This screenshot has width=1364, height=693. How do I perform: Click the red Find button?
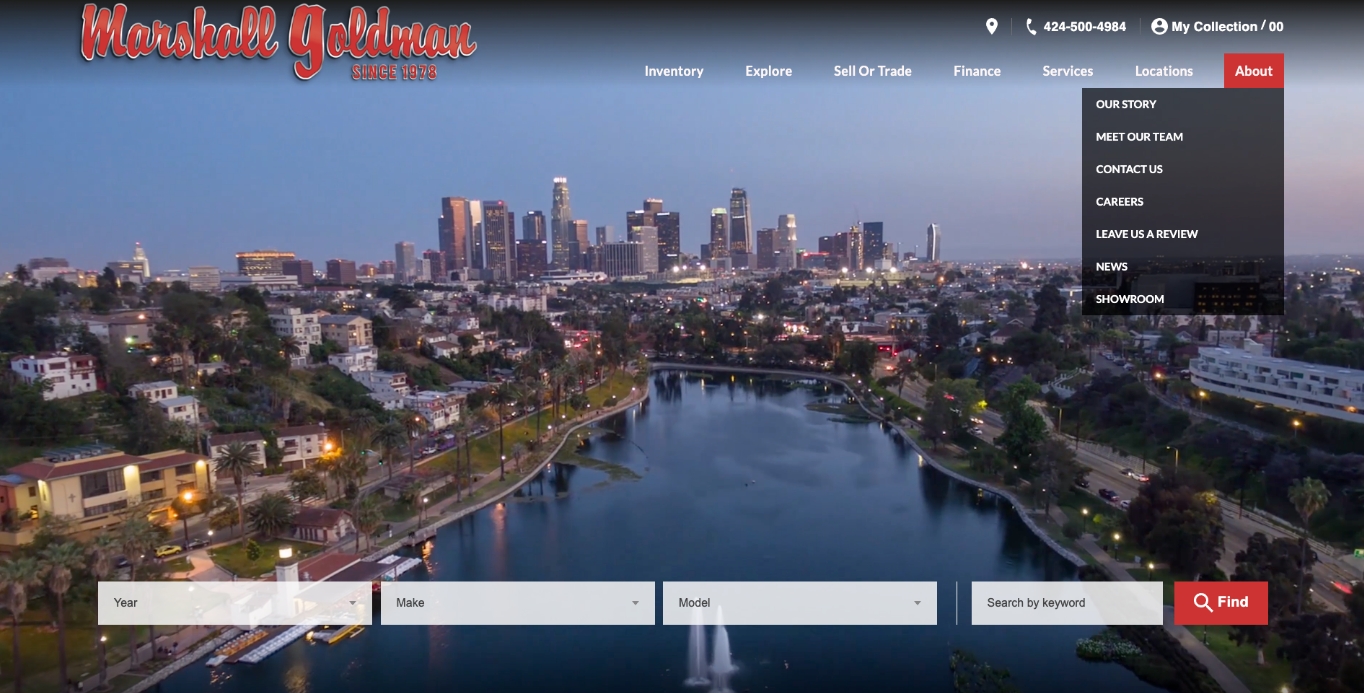1221,603
